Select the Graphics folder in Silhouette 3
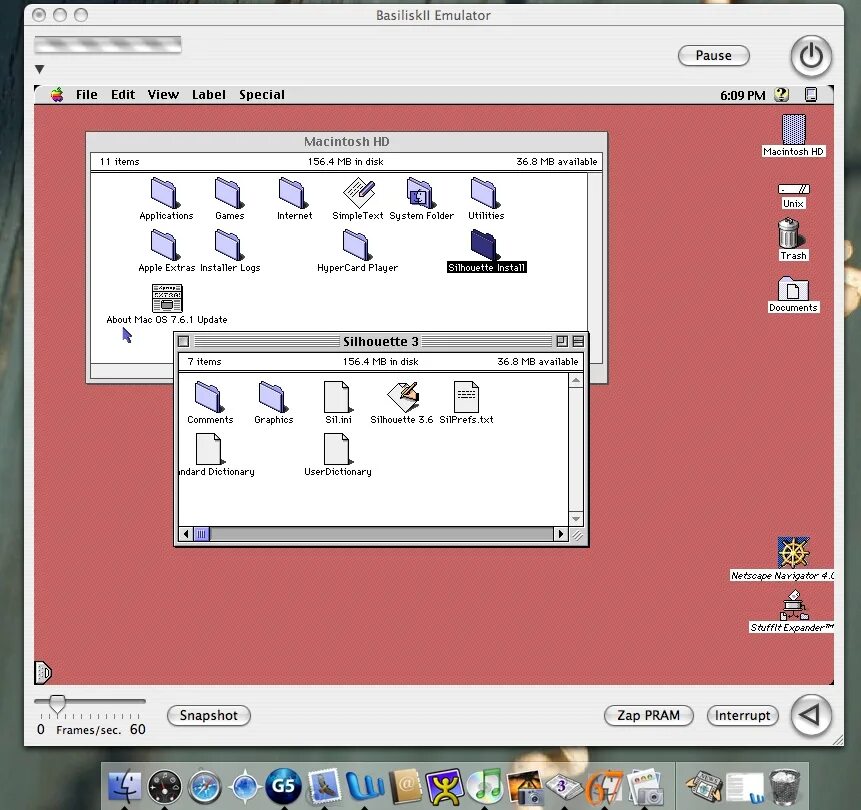Image resolution: width=861 pixels, height=810 pixels. coord(273,396)
